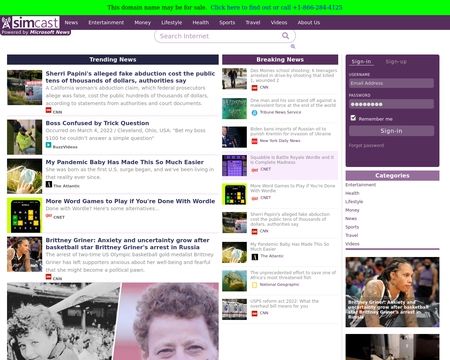450x360 pixels.
Task: Click CNN icon under Sherri Papini trending story
Action: click(48, 110)
